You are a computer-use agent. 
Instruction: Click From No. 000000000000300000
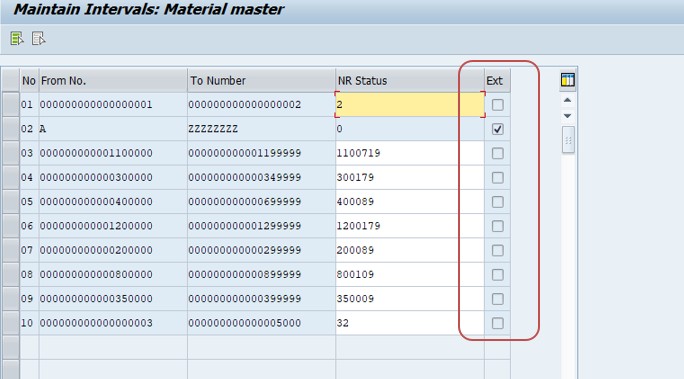tap(113, 178)
